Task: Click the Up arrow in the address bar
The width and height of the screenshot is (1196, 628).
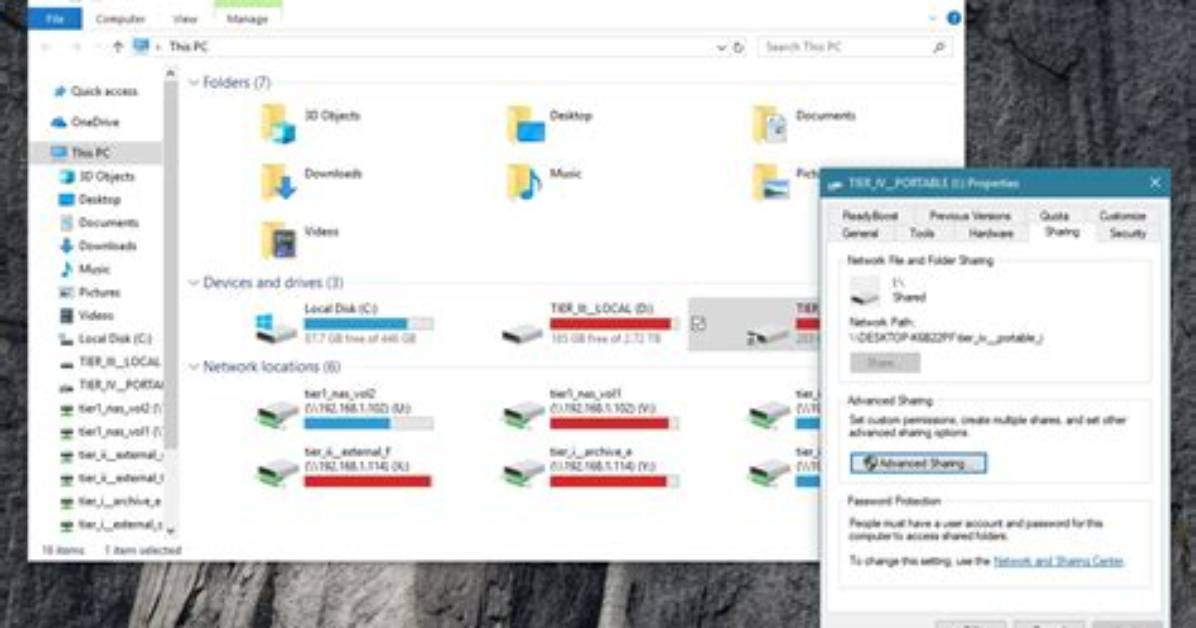Action: coord(117,47)
